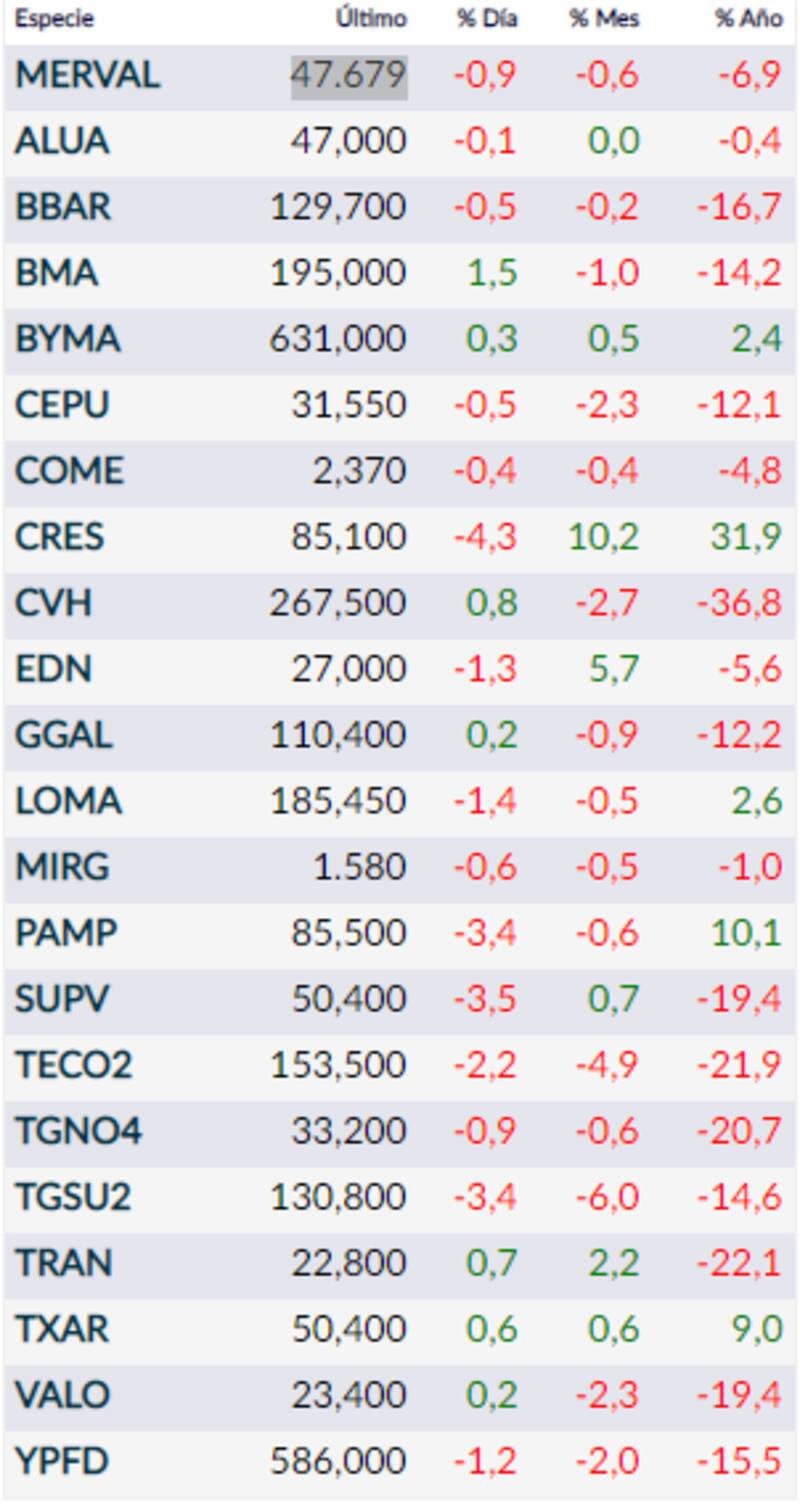Screen dimensions: 800x1508
Task: Select the highlighted MERVAL value 47.679
Action: coord(349,76)
